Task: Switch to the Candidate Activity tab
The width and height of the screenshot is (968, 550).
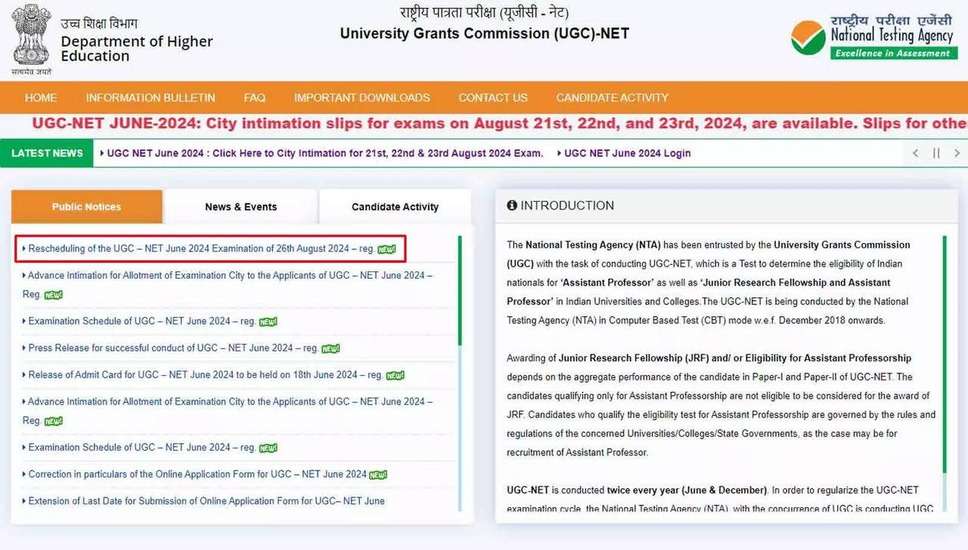Action: [x=395, y=207]
